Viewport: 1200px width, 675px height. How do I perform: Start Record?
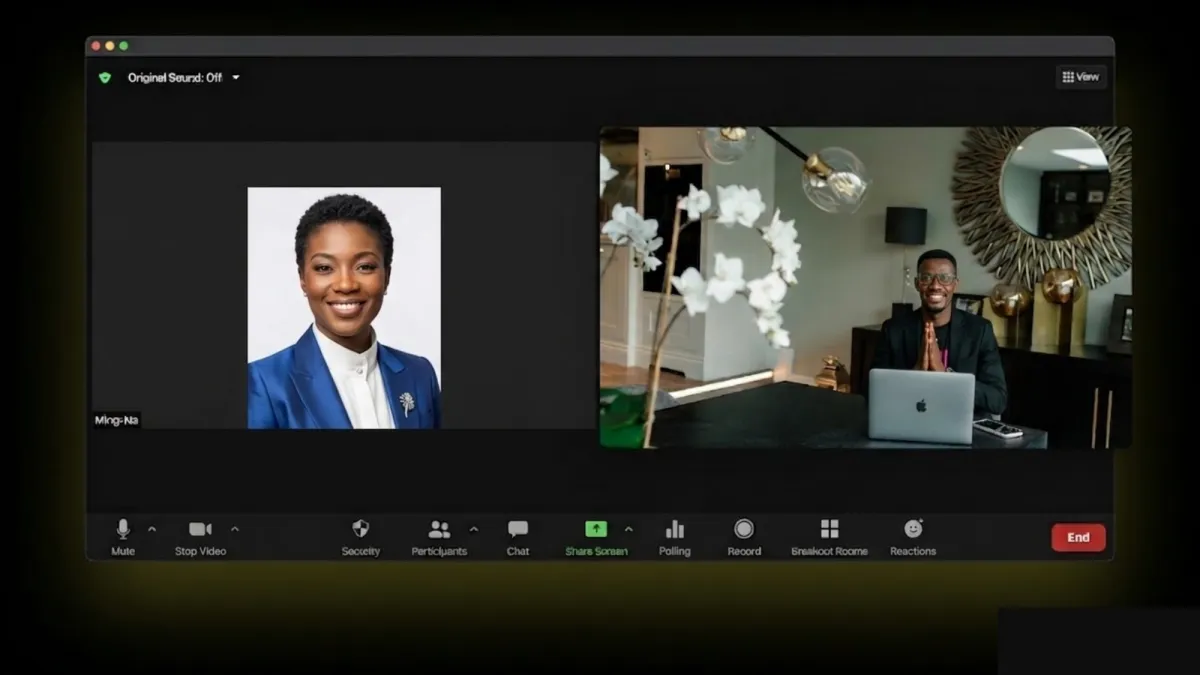[x=744, y=537]
